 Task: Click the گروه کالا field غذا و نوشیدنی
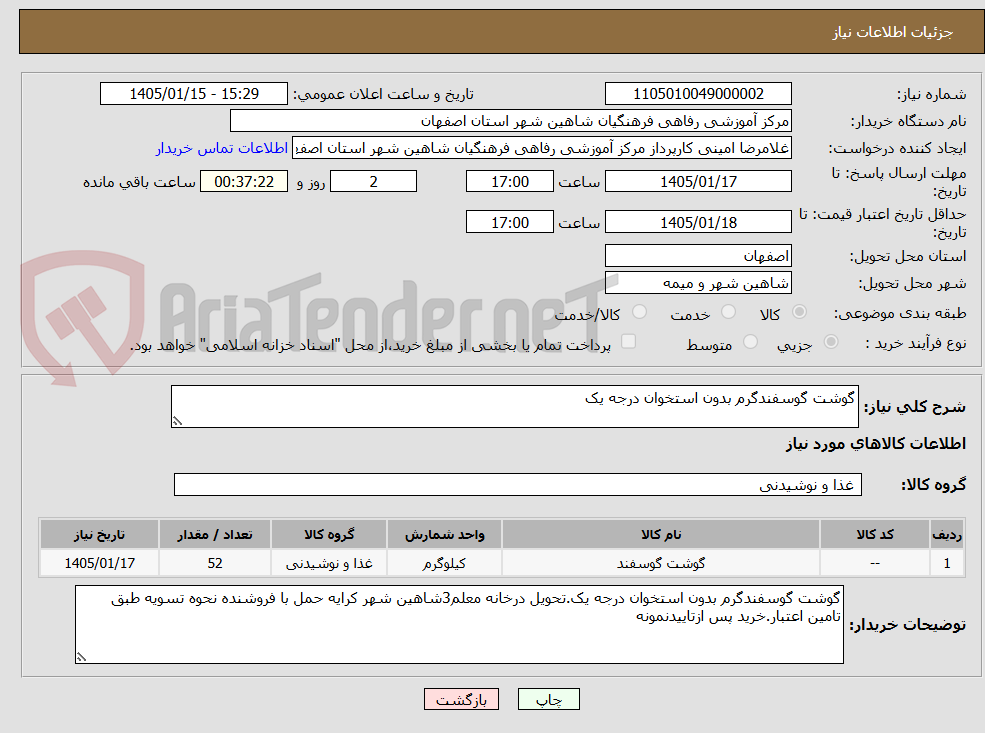518,484
